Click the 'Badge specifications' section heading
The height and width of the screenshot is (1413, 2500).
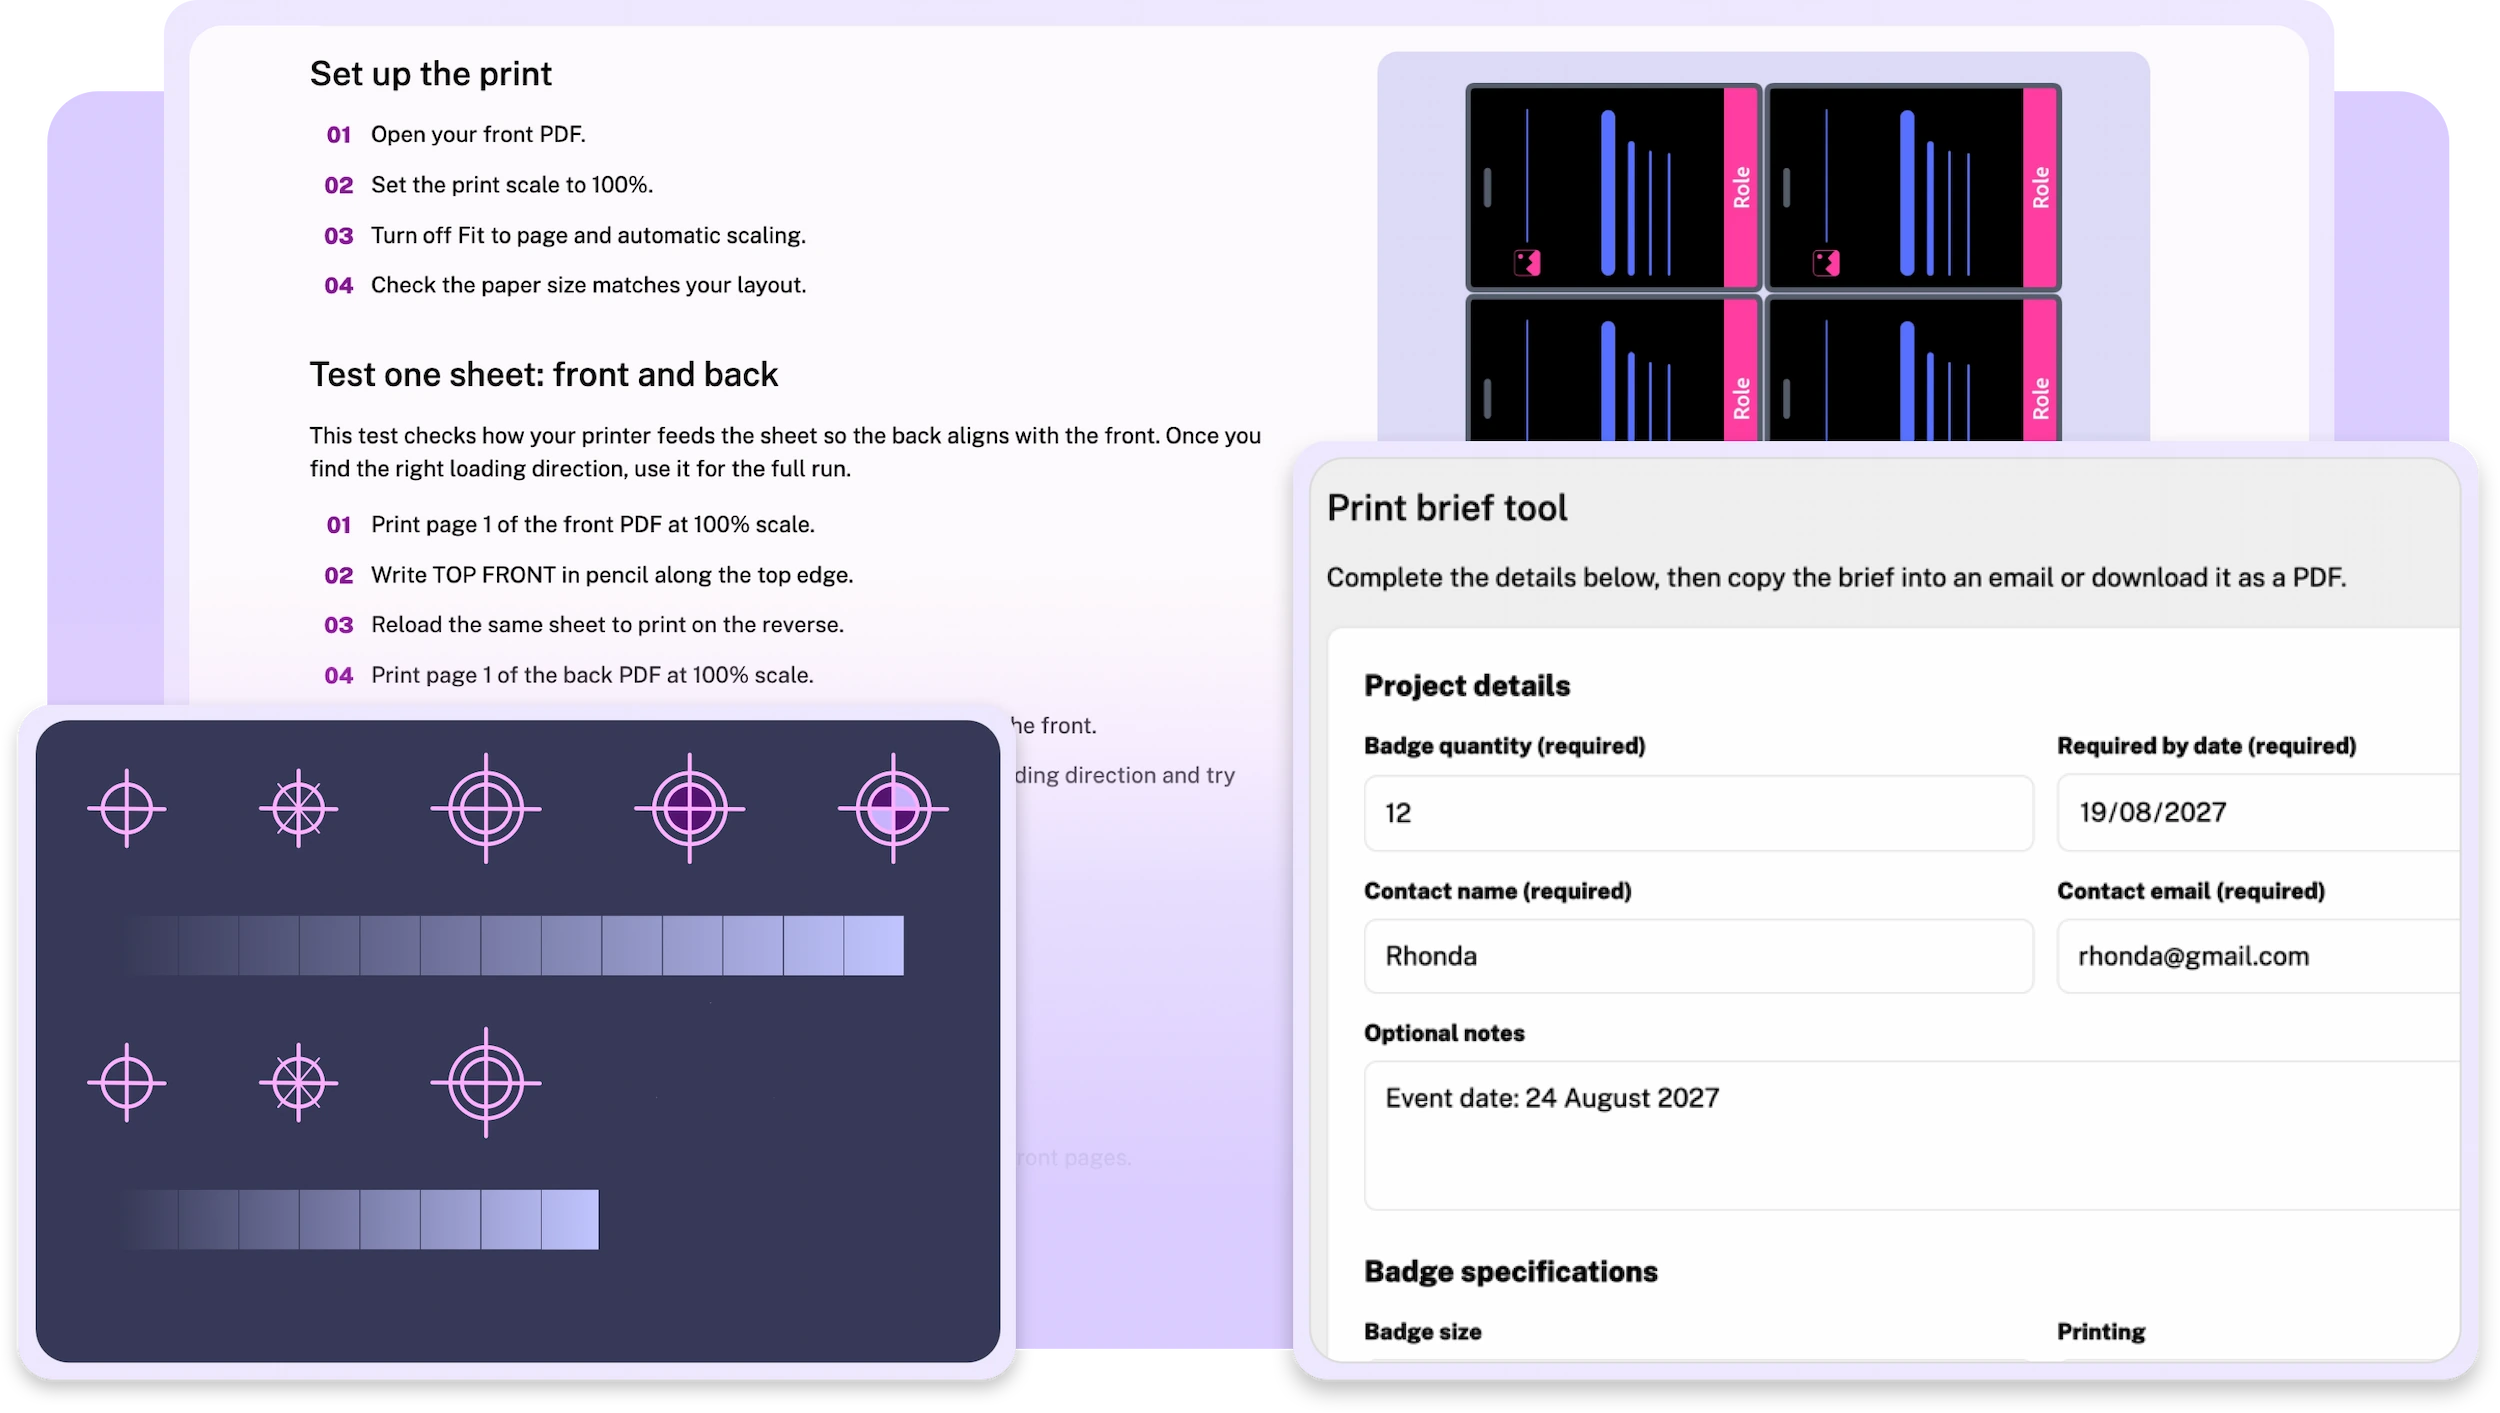click(1511, 1272)
